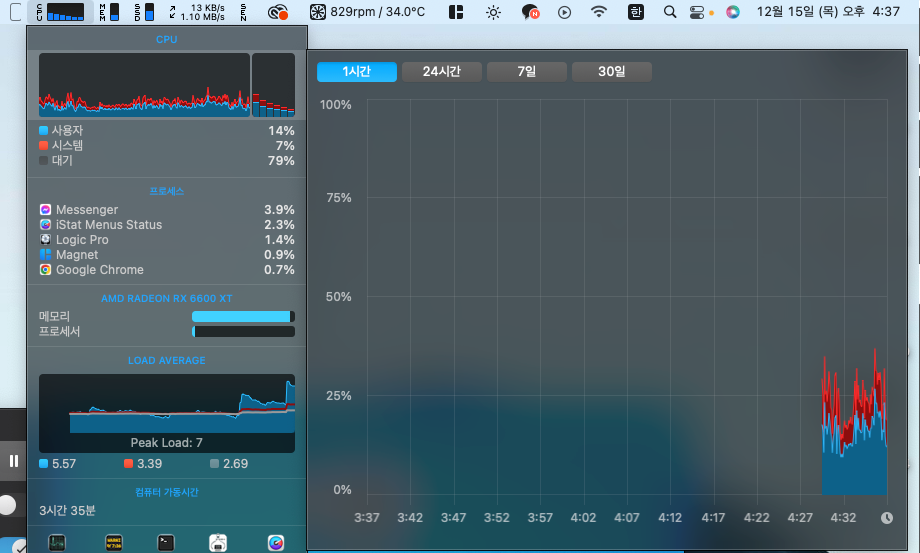Open the Magnet window manager icon
This screenshot has width=920, height=553.
tap(456, 12)
